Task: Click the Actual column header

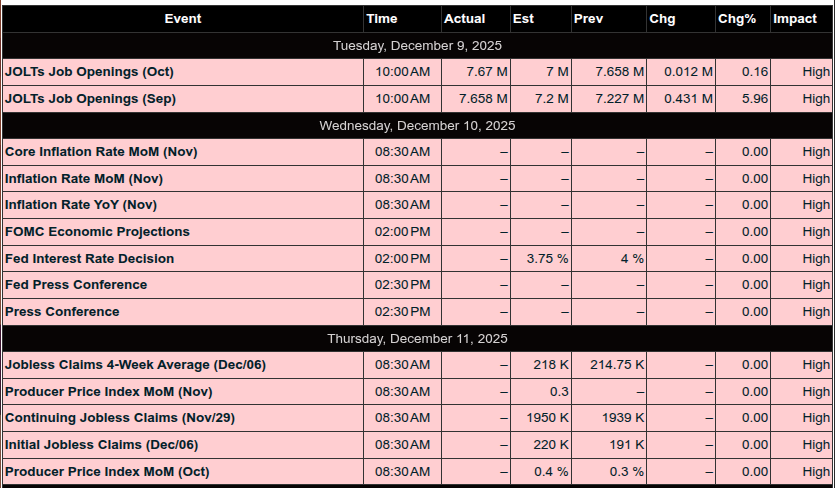Action: coord(464,19)
